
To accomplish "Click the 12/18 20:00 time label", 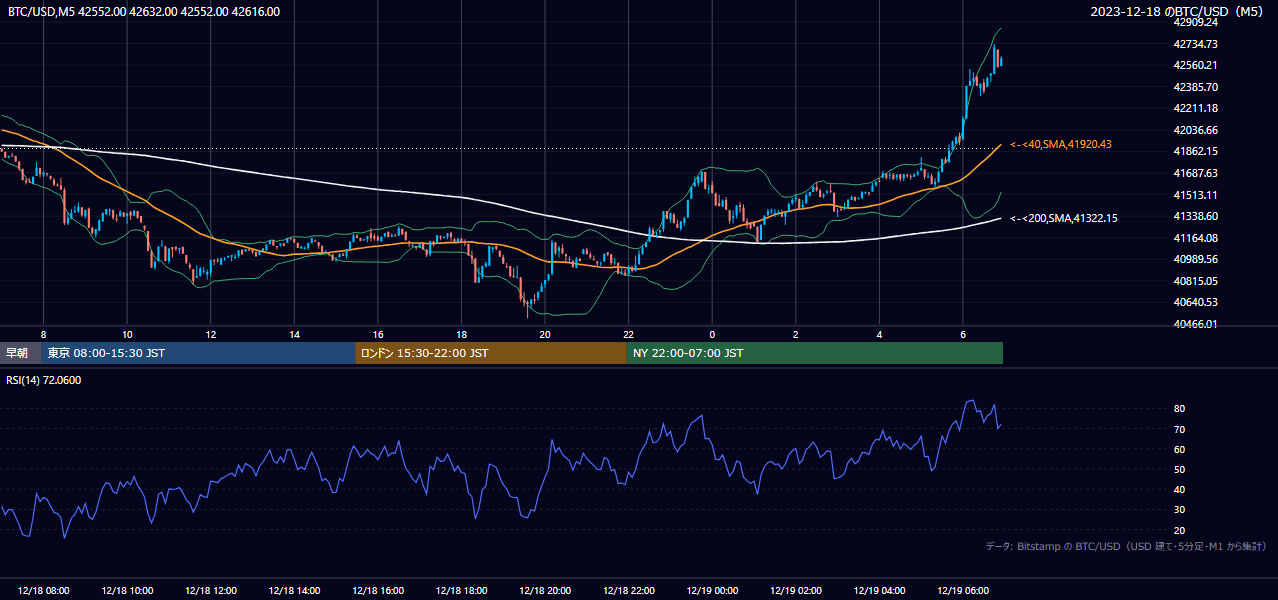I will pyautogui.click(x=545, y=591).
